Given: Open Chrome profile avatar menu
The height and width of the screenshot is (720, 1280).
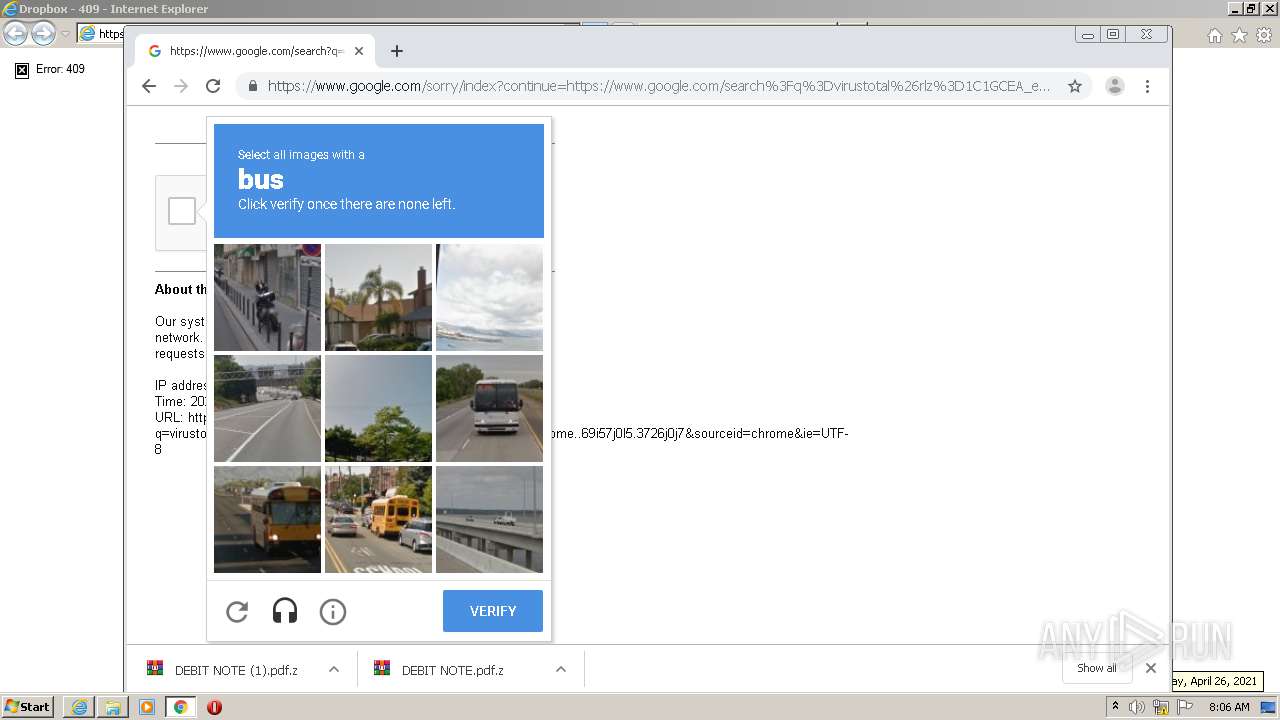Looking at the screenshot, I should point(1115,86).
